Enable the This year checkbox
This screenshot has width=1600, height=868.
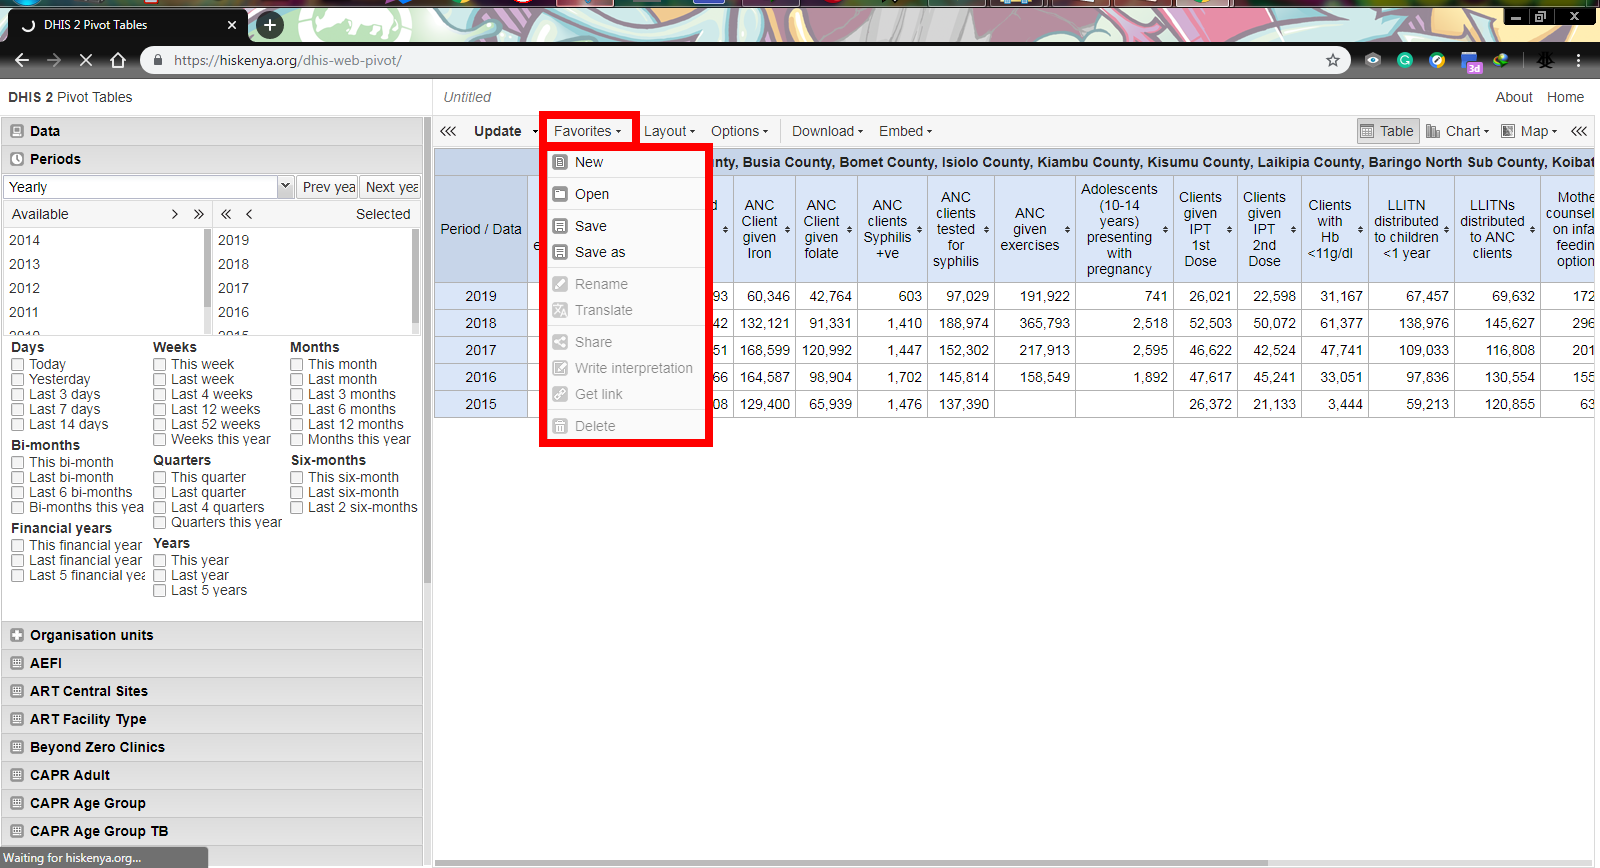click(x=160, y=561)
